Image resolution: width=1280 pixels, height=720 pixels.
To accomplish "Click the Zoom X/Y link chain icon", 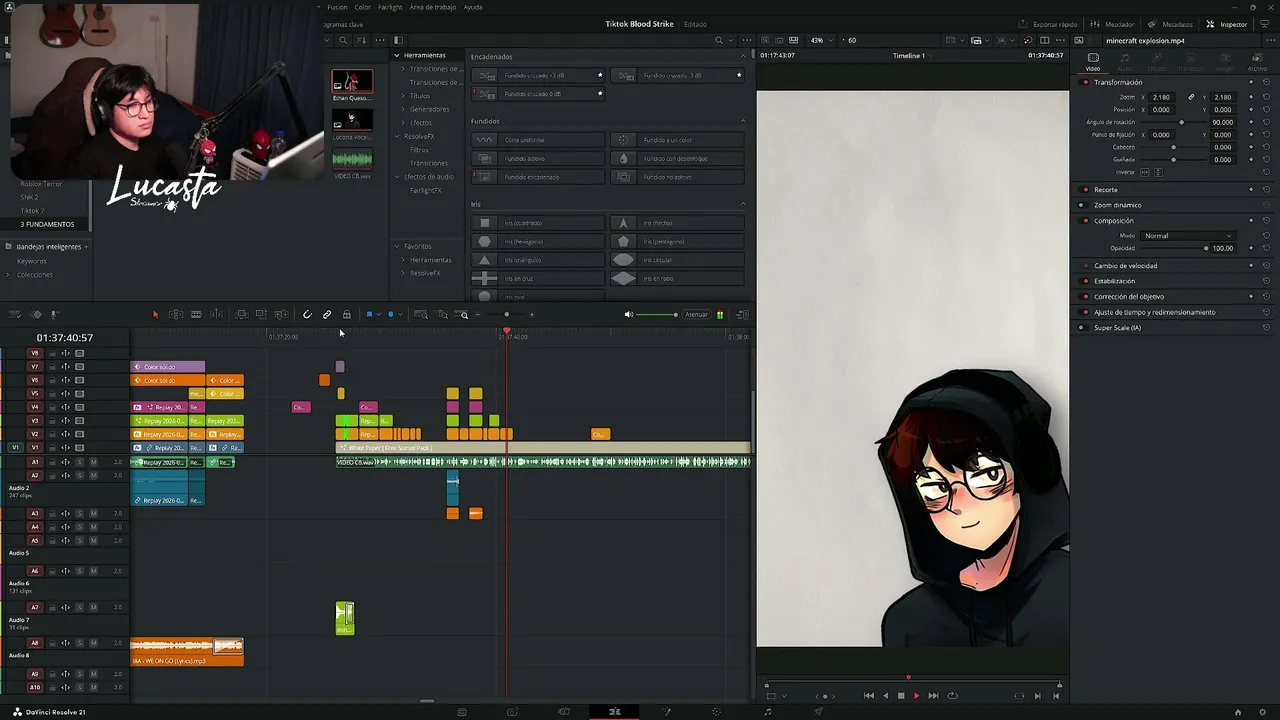I will tap(1191, 97).
